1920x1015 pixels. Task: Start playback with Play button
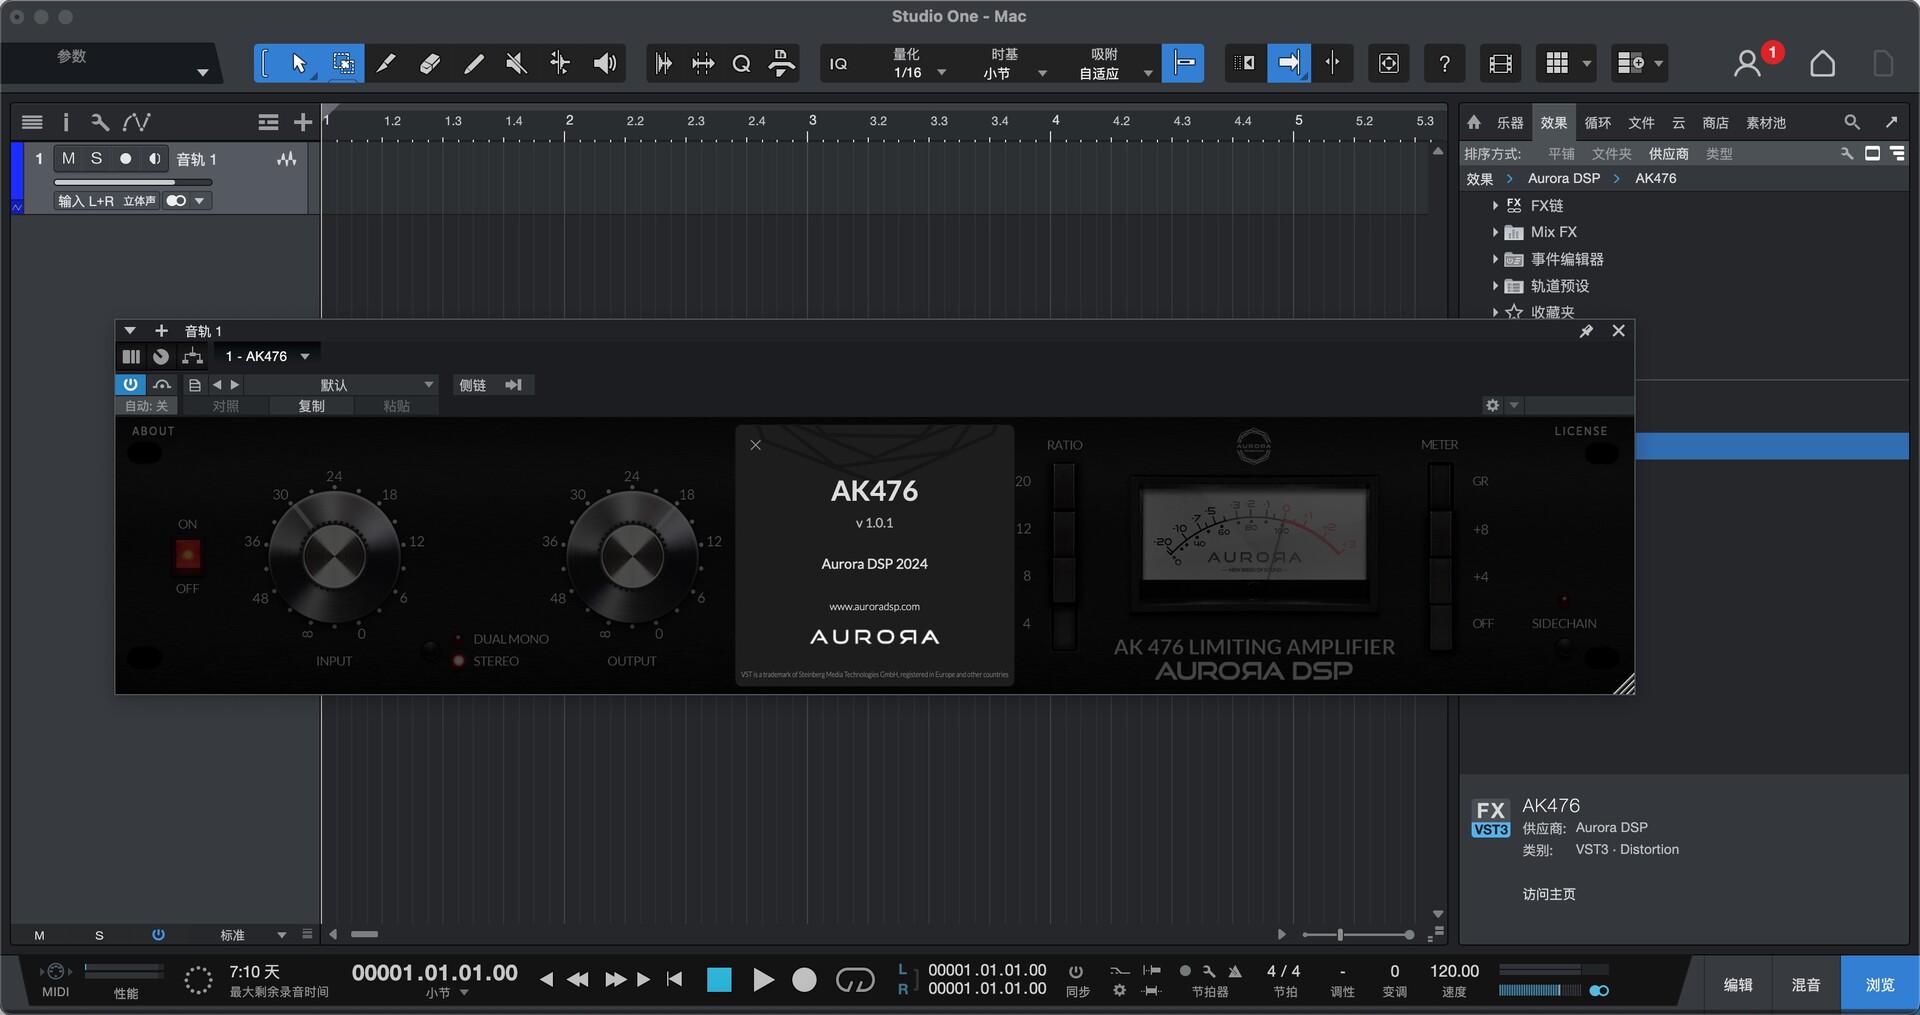(763, 980)
